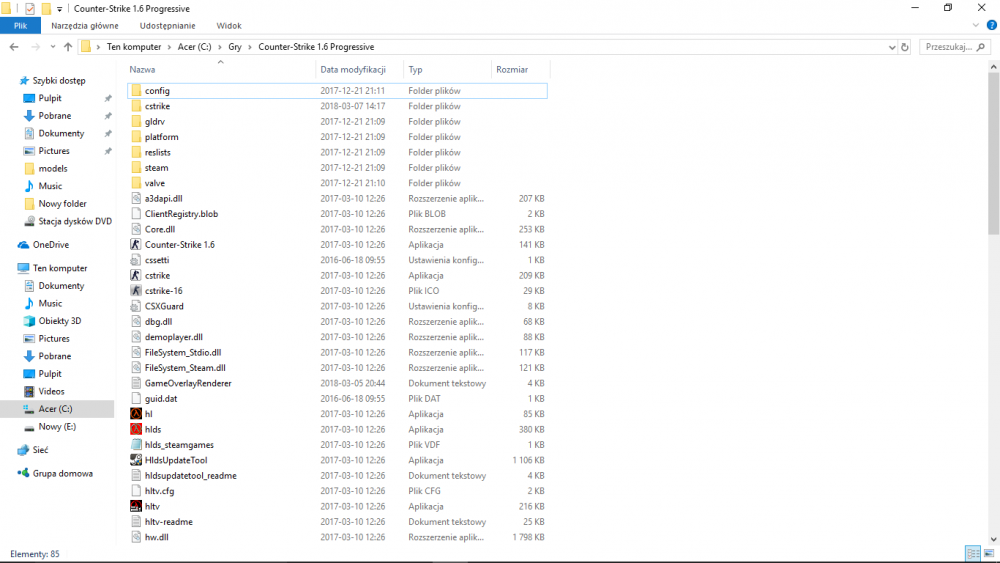Switch to large thumbnails view
This screenshot has width=1000, height=563.
point(988,554)
